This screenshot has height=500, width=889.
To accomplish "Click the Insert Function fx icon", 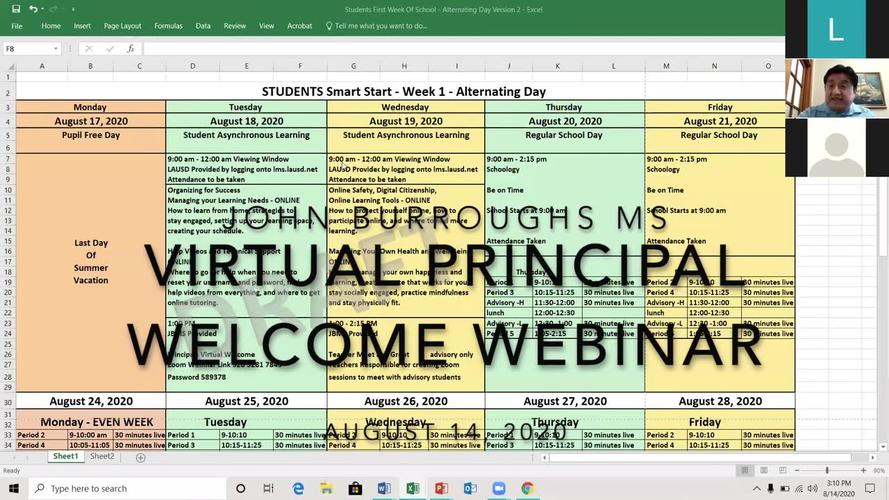I will click(130, 49).
